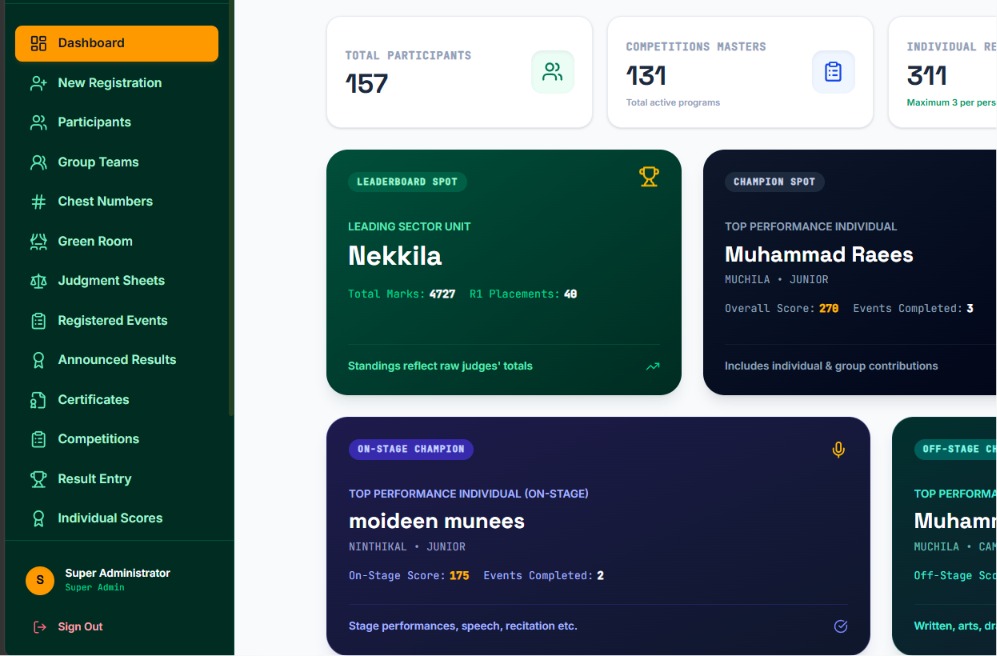Screen dimensions: 997x656
Task: Click the Judgment Sheets scales icon
Action: point(38,281)
